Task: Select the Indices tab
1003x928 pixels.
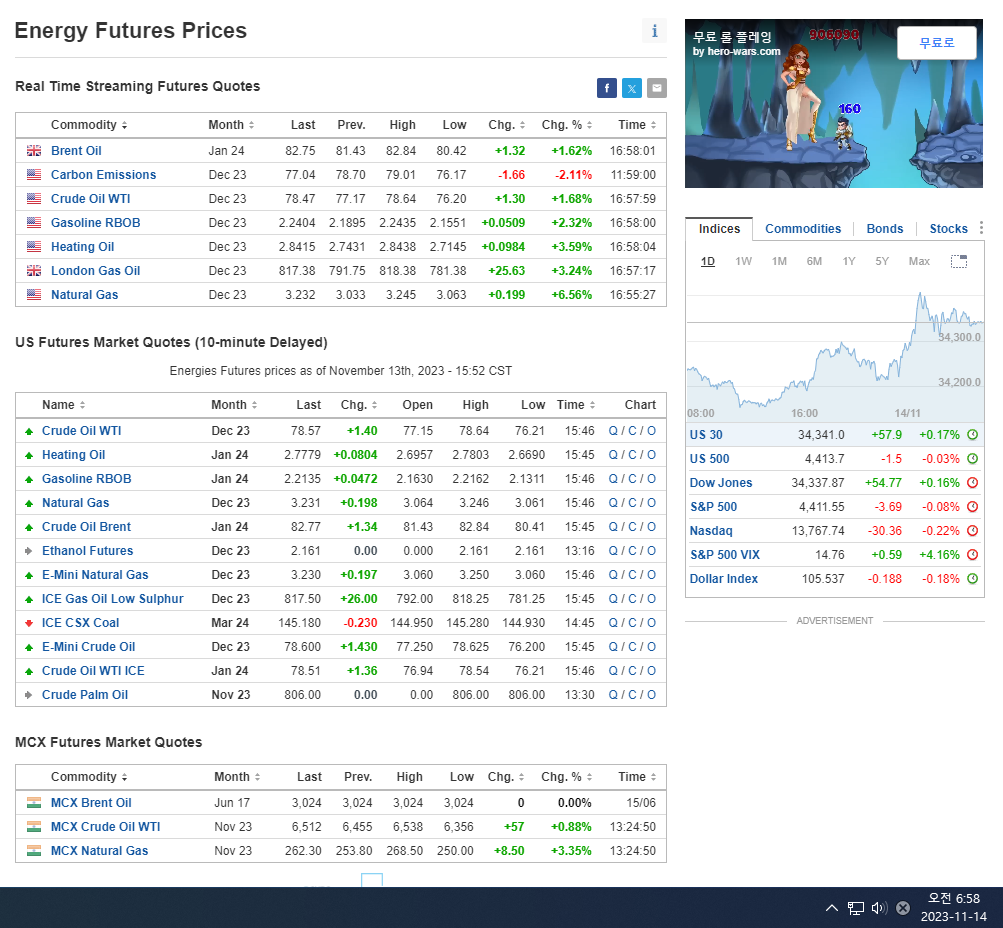Action: coord(719,229)
